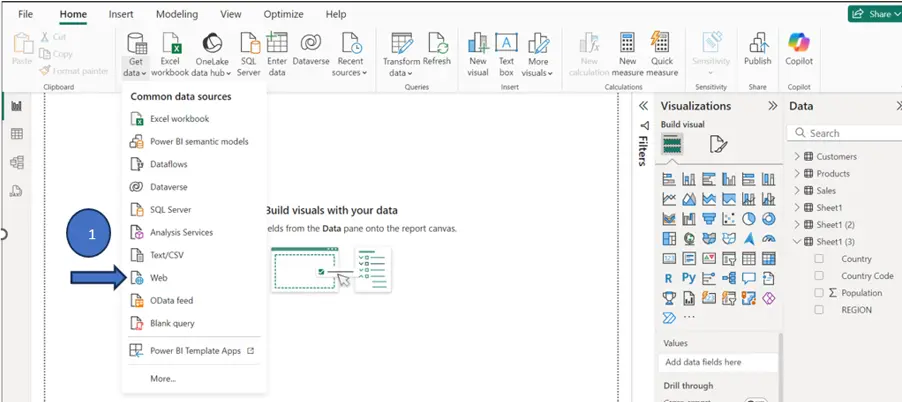Add a Python visual
Screen dimensions: 902x402
[689, 278]
